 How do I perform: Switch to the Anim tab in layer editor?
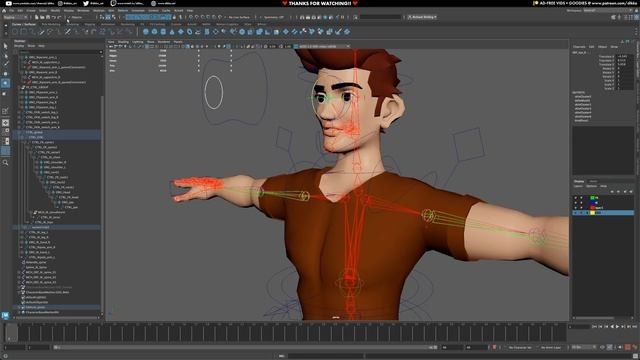[593, 181]
